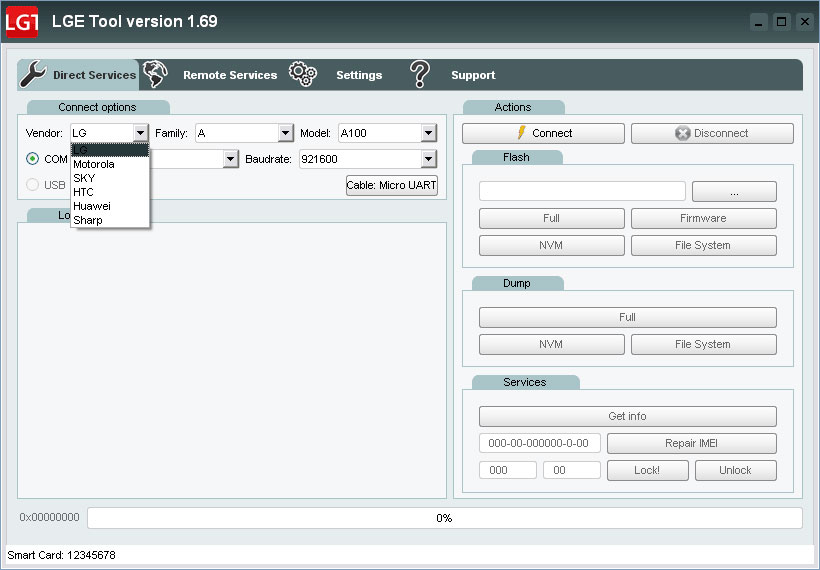Switch to the Remote Services tab
The image size is (820, 570).
[230, 75]
